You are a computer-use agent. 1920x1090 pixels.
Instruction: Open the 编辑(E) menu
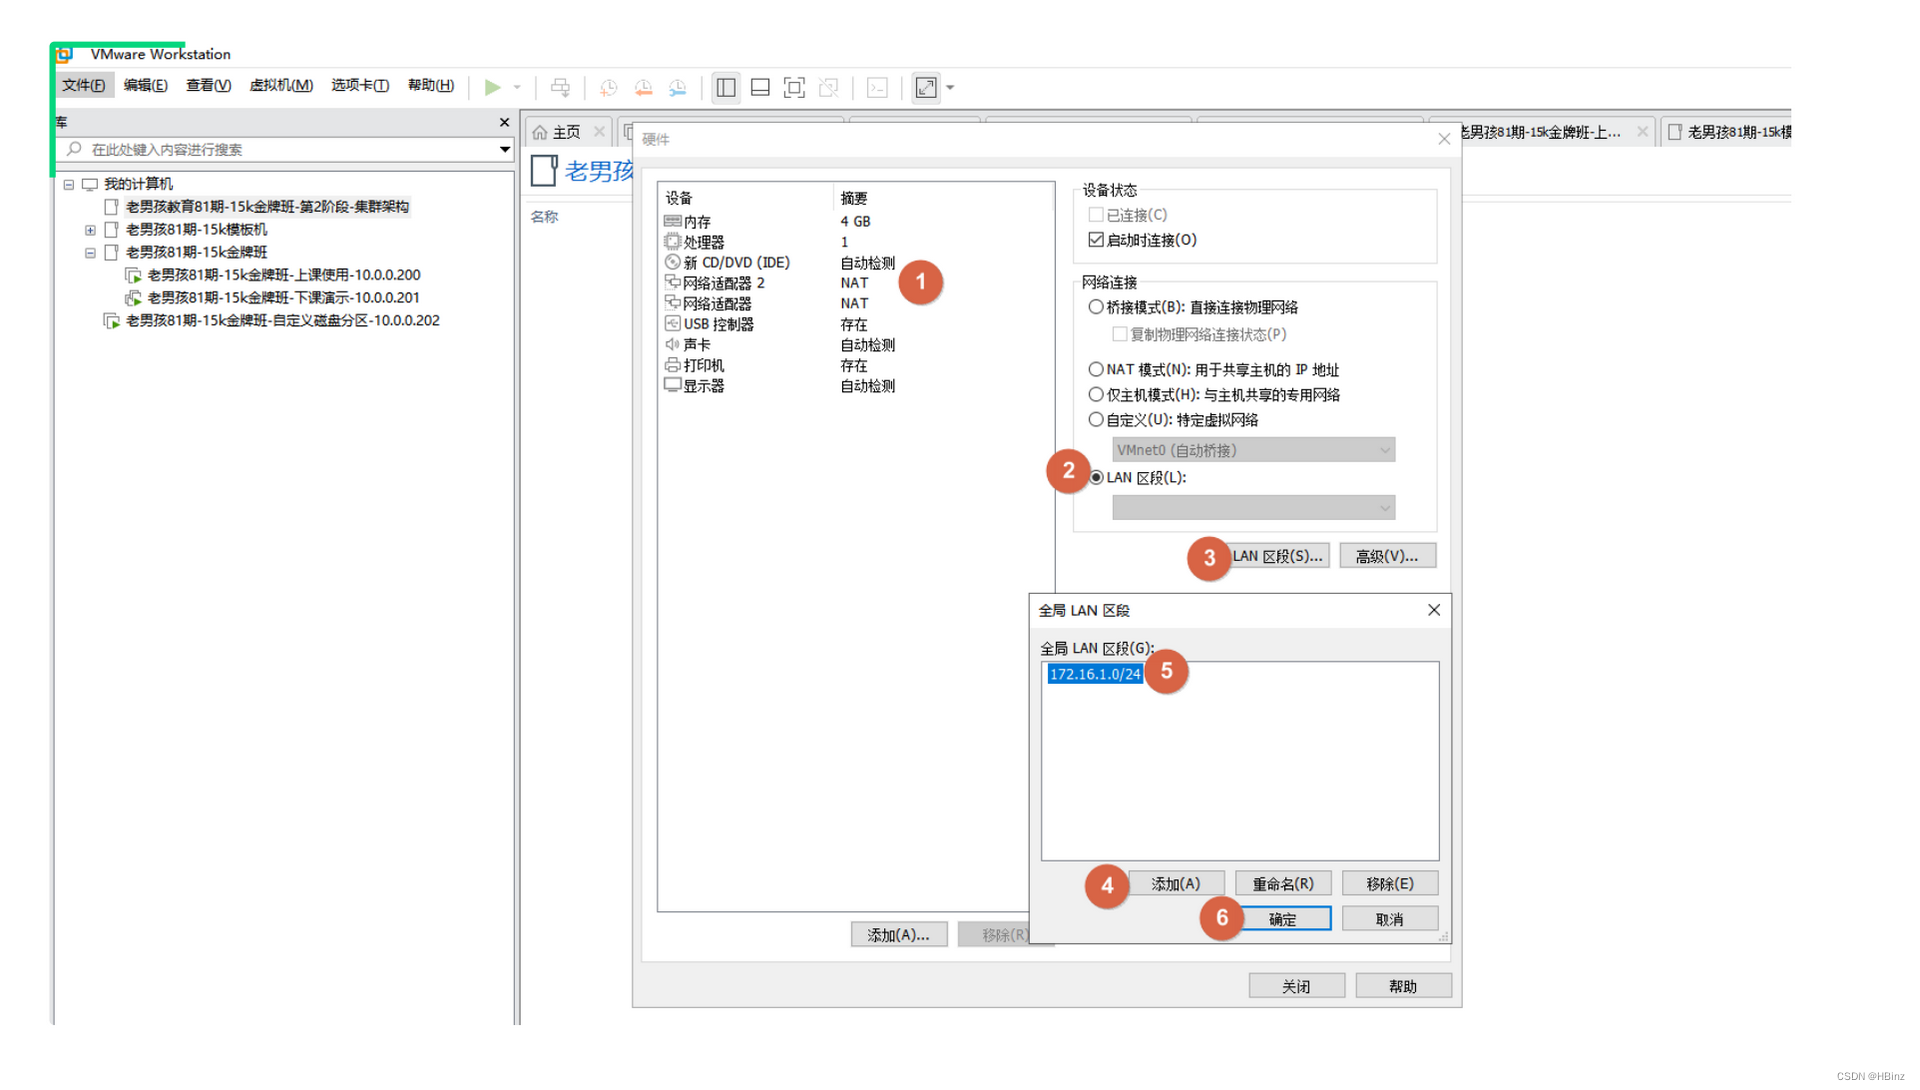pos(145,85)
